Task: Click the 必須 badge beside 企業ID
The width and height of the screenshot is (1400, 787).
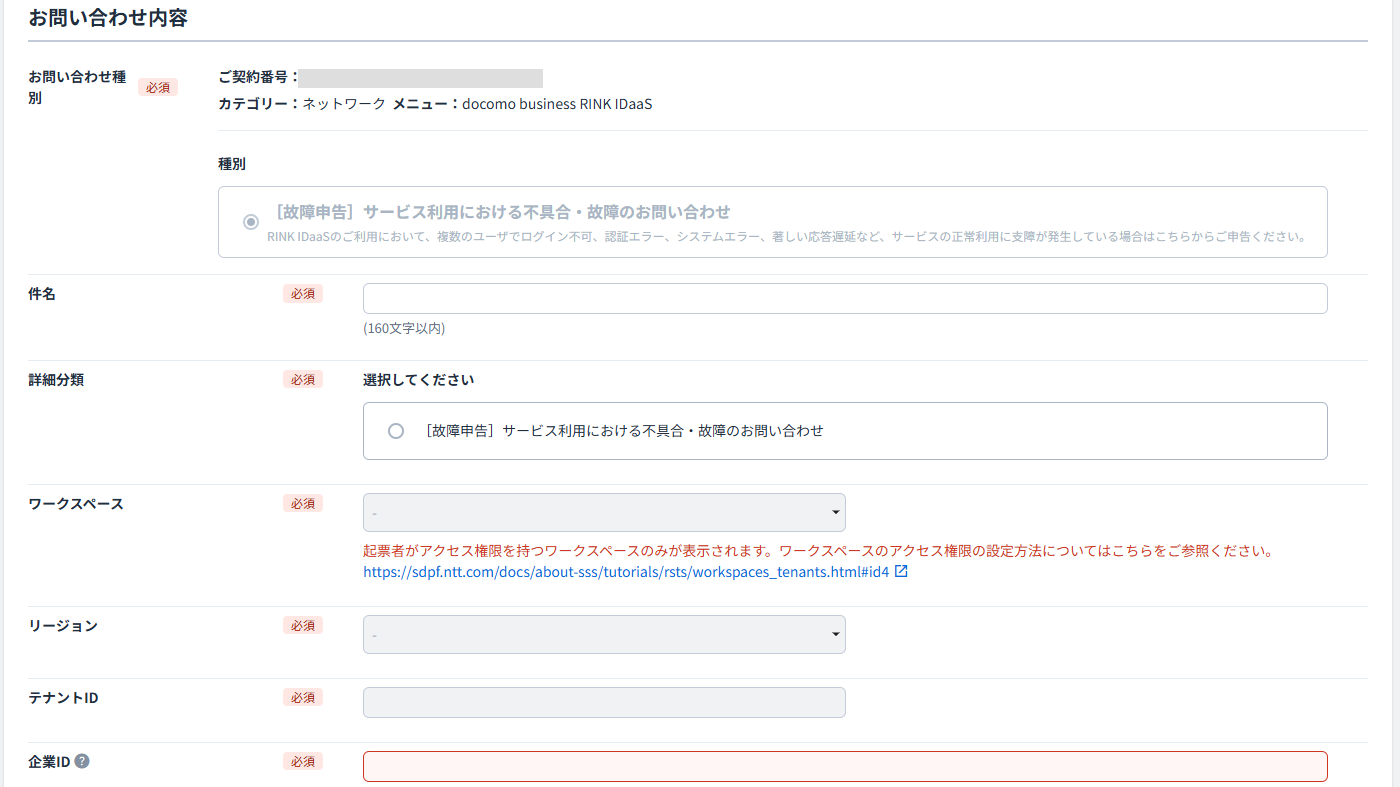Action: pos(303,761)
